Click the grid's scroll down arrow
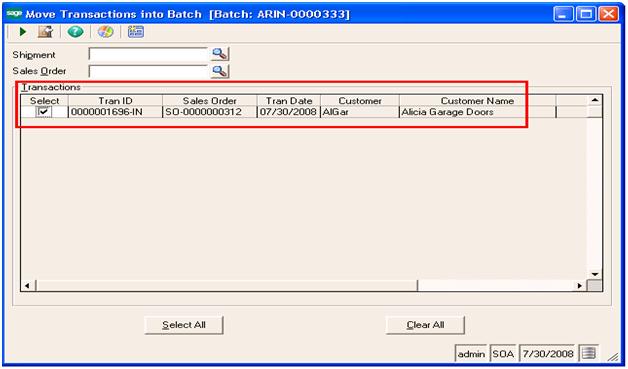 click(x=595, y=274)
